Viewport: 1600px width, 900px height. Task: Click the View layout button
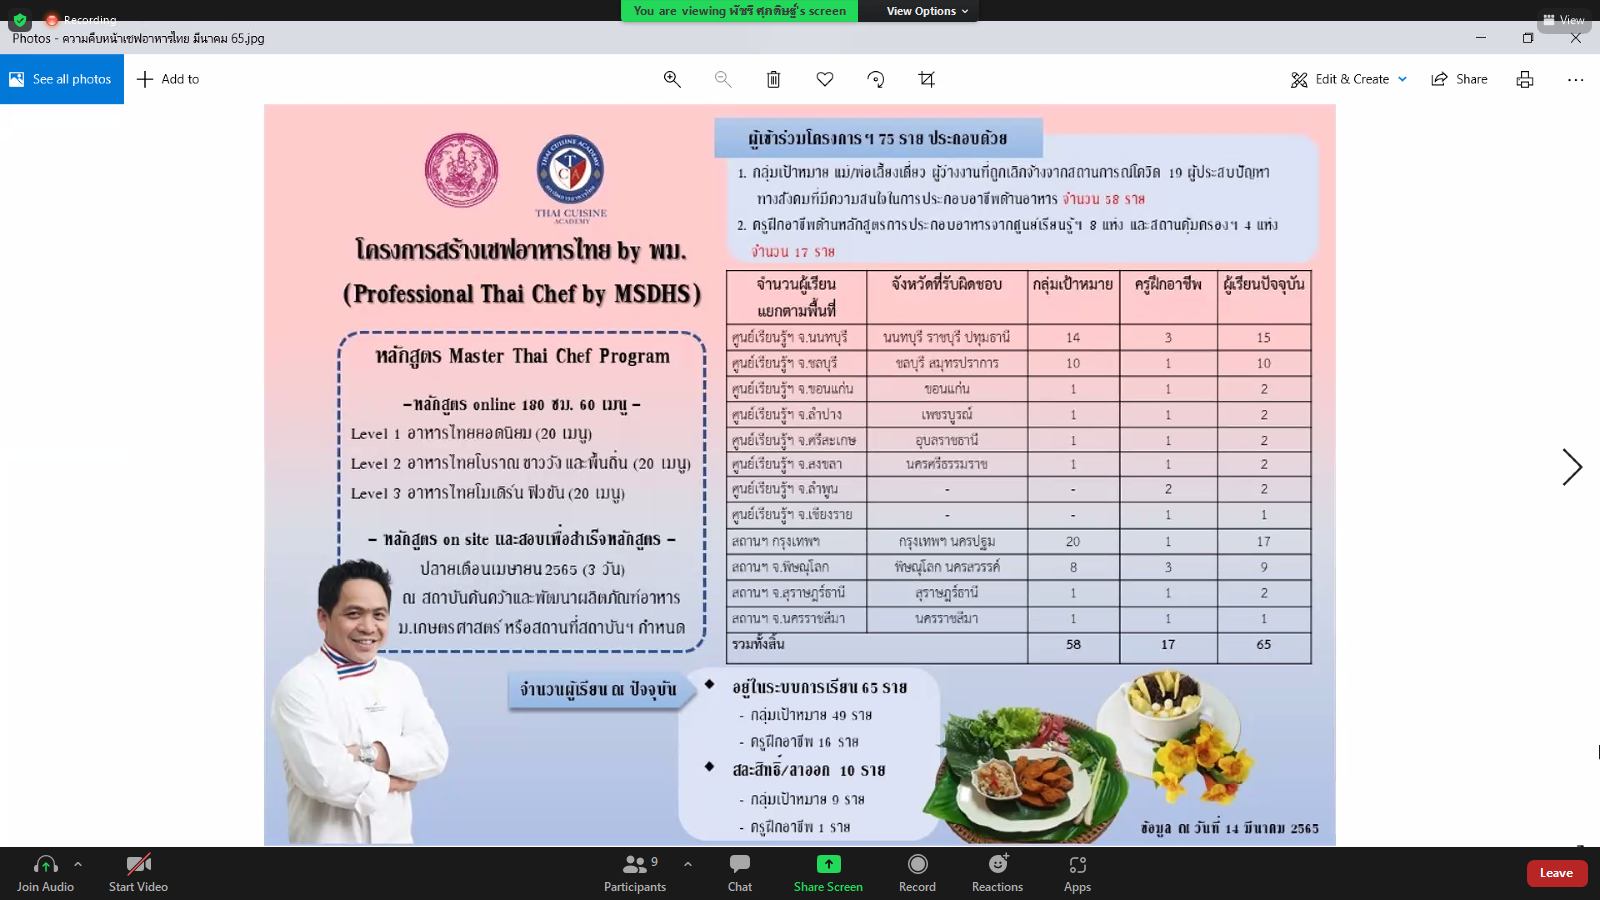coord(1564,19)
